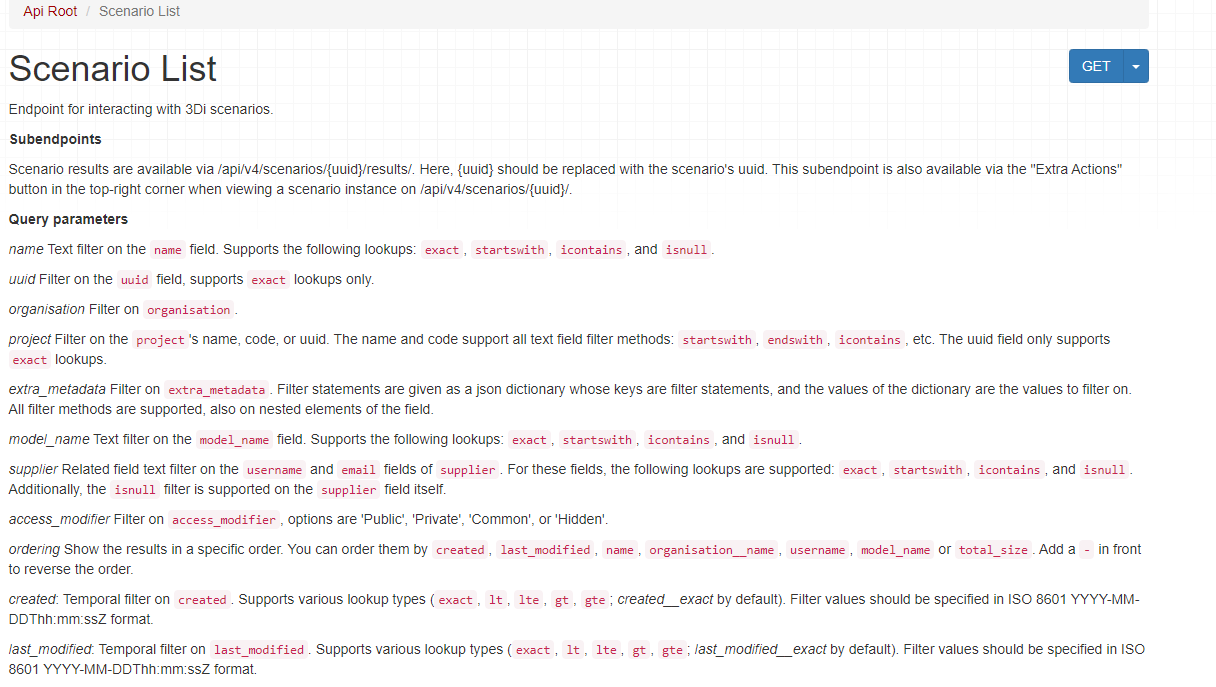The width and height of the screenshot is (1216, 687).
Task: Select 'icontains' lookup in the name filter row
Action: point(591,250)
